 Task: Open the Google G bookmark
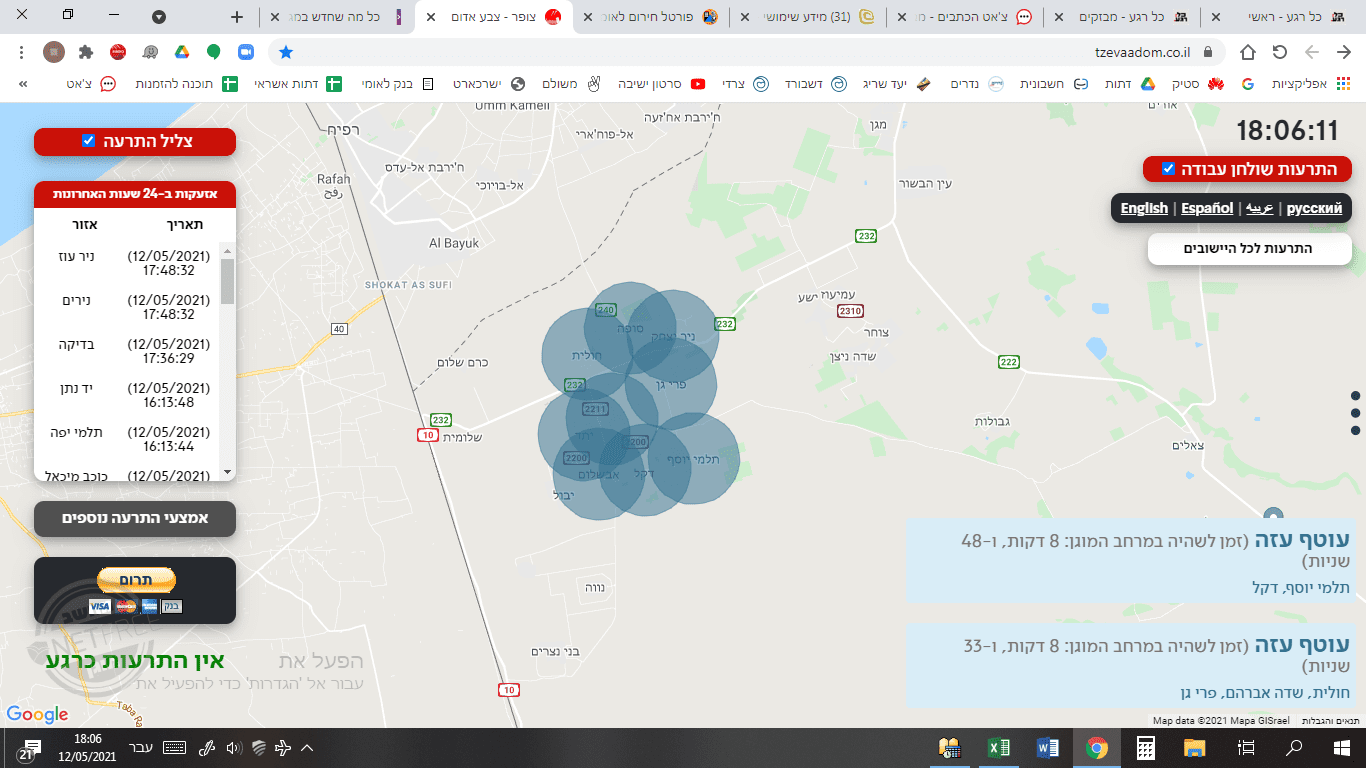(x=1247, y=84)
